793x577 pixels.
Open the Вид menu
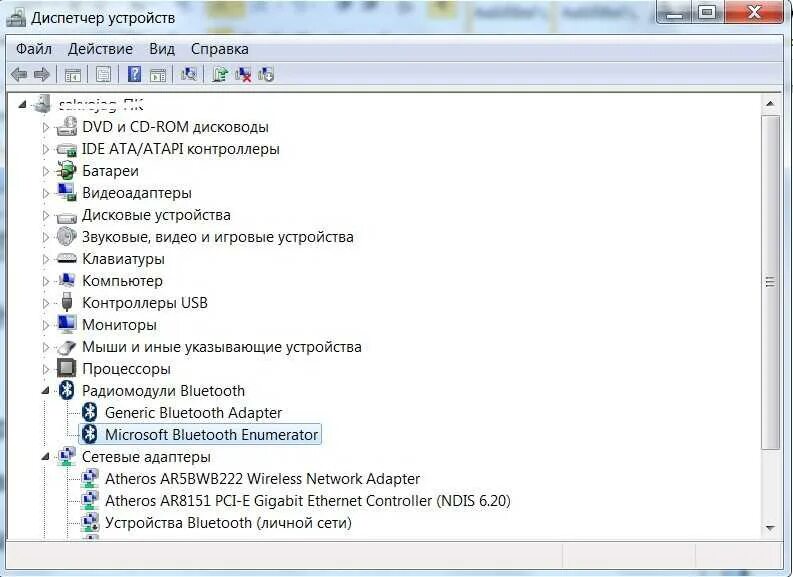(x=162, y=49)
